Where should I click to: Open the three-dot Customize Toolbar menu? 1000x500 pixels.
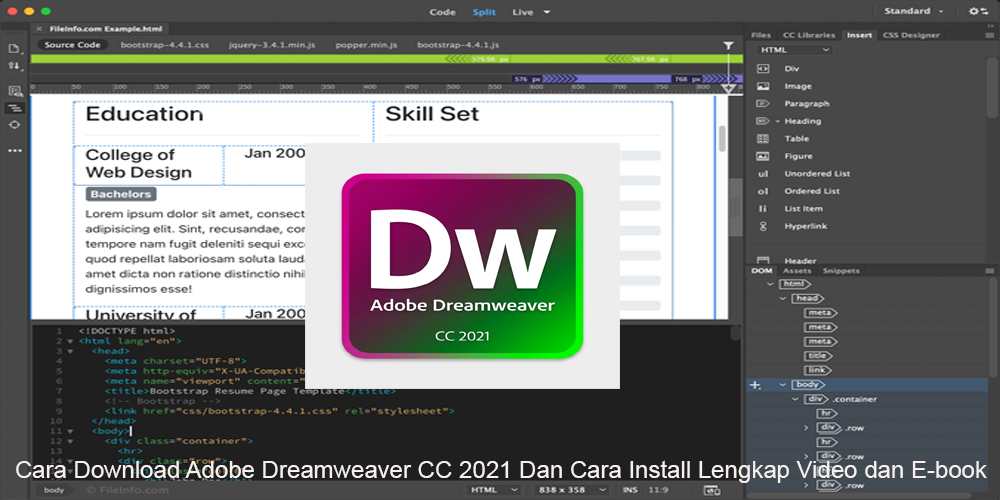pos(15,151)
